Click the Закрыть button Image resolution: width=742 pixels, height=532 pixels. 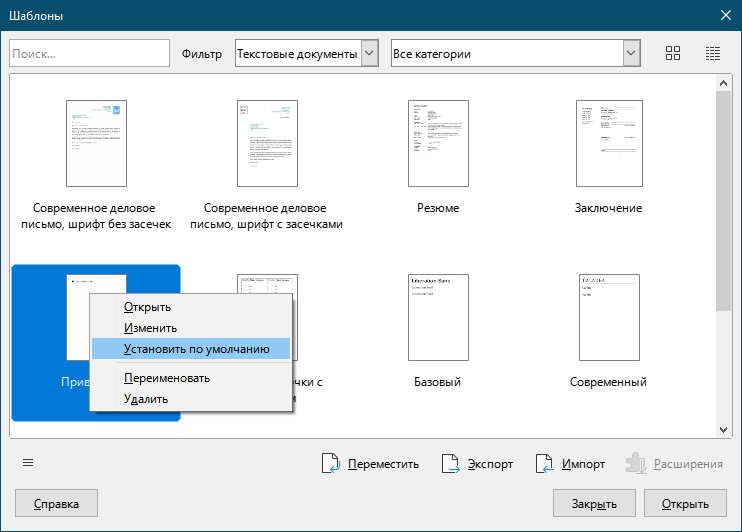[x=594, y=504]
